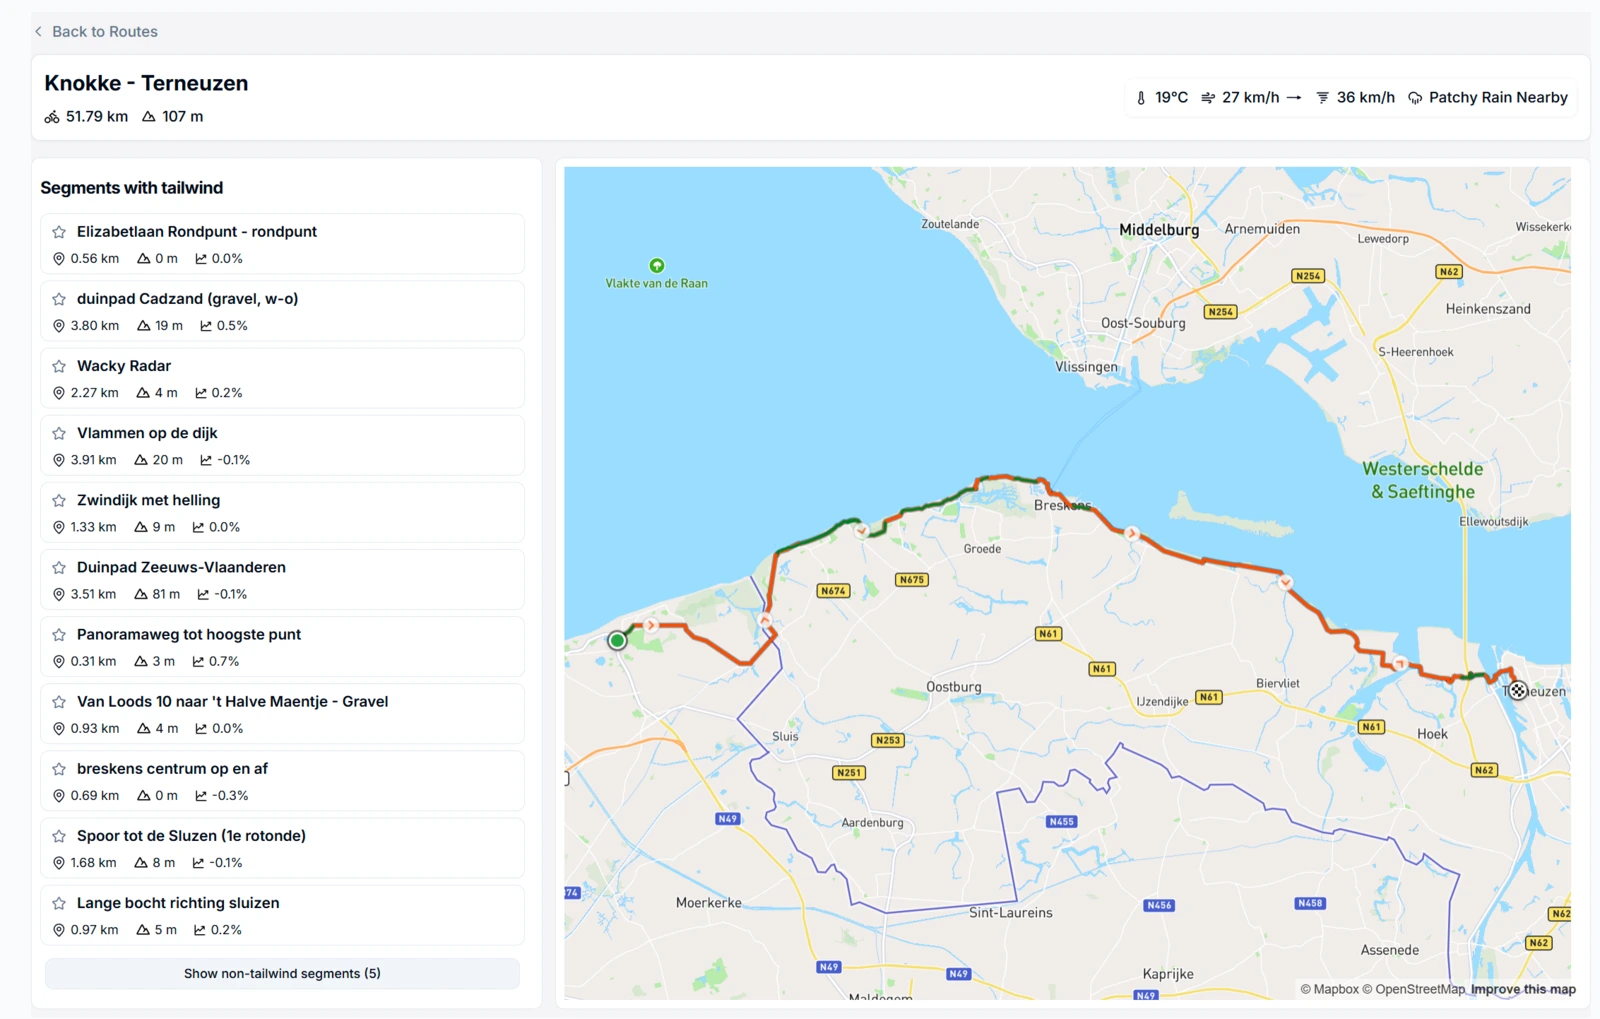Image resolution: width=1600 pixels, height=1019 pixels.
Task: Click gradient icon beside -0.3%
Action: (201, 796)
